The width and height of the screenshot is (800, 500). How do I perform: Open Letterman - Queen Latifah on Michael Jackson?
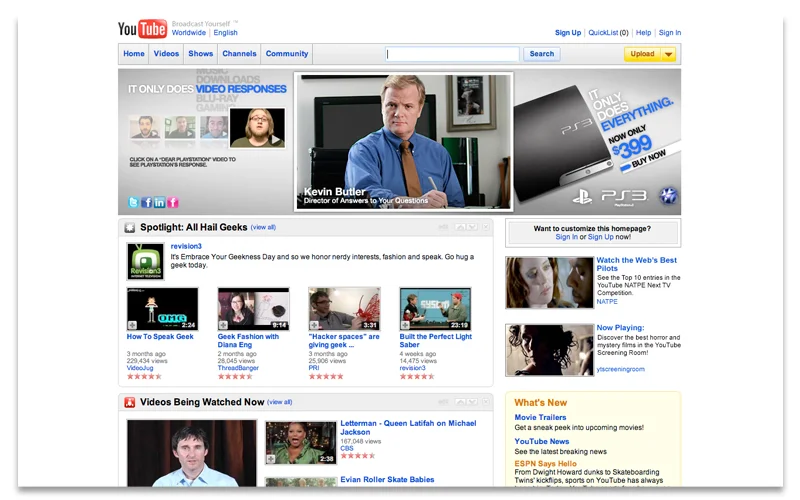(x=408, y=428)
